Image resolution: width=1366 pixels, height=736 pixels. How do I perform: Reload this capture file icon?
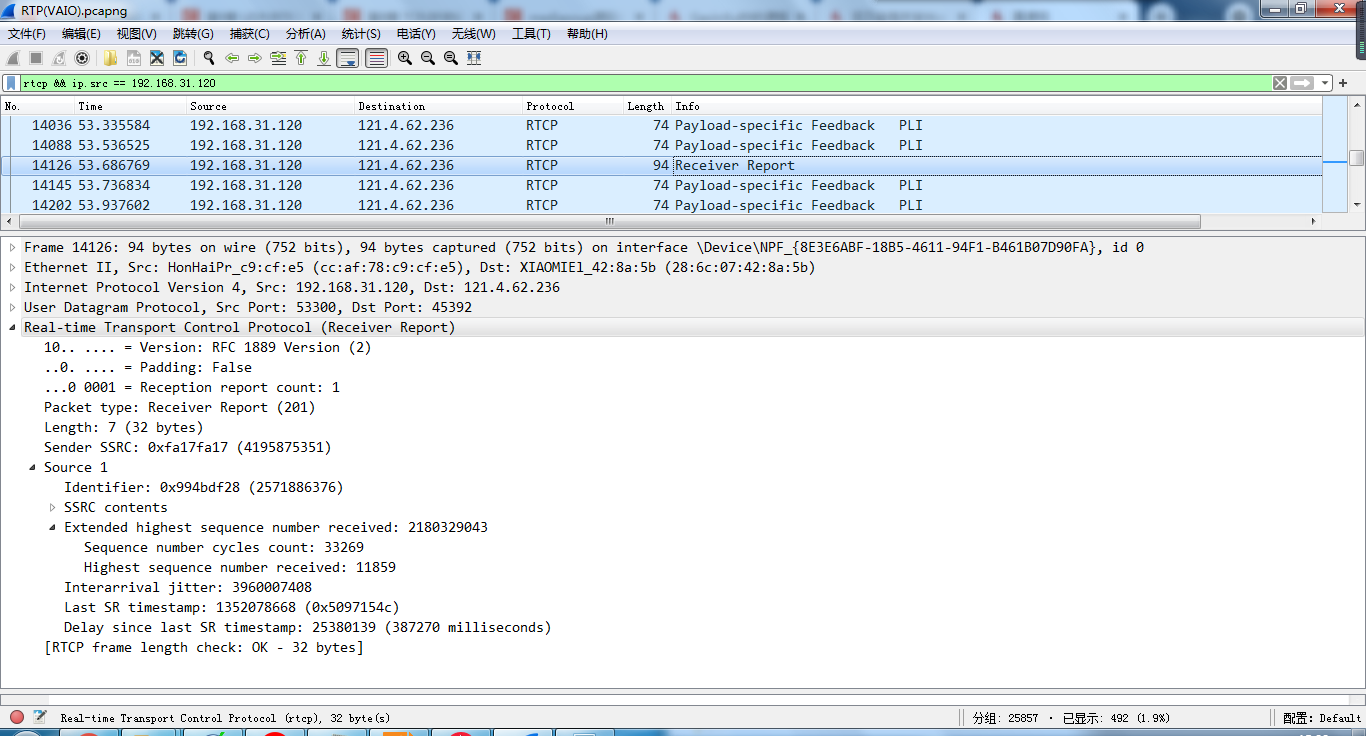coord(180,58)
